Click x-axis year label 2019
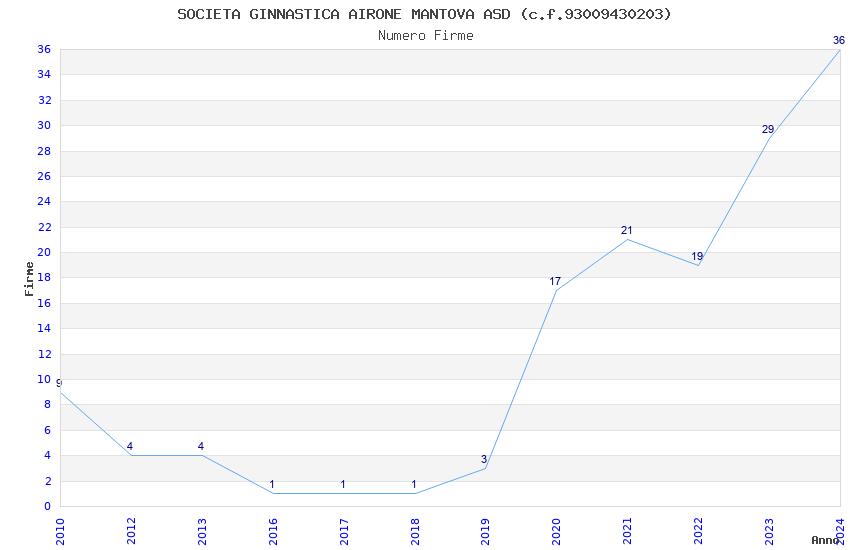 click(485, 532)
